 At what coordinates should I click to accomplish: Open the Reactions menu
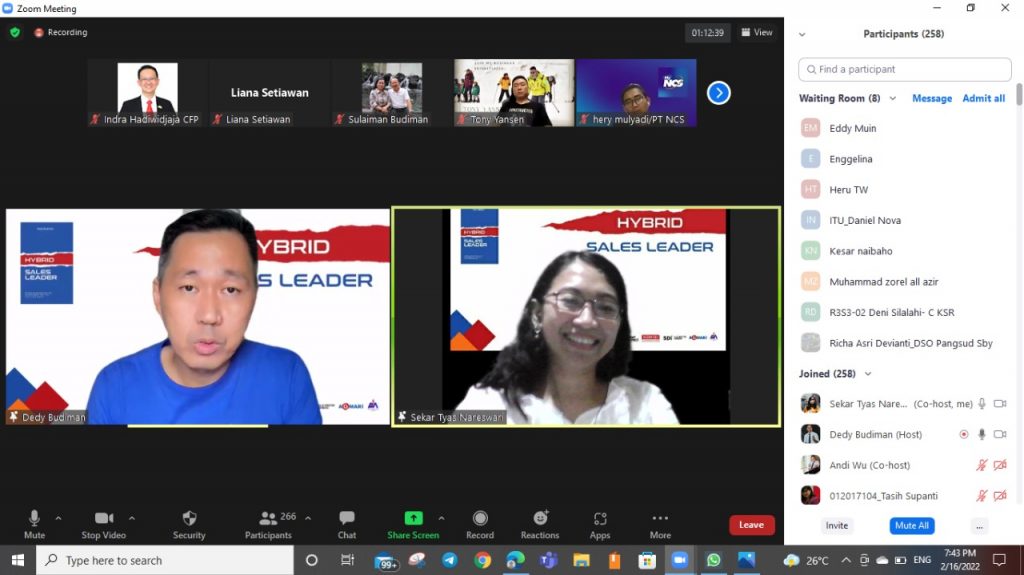(x=540, y=523)
